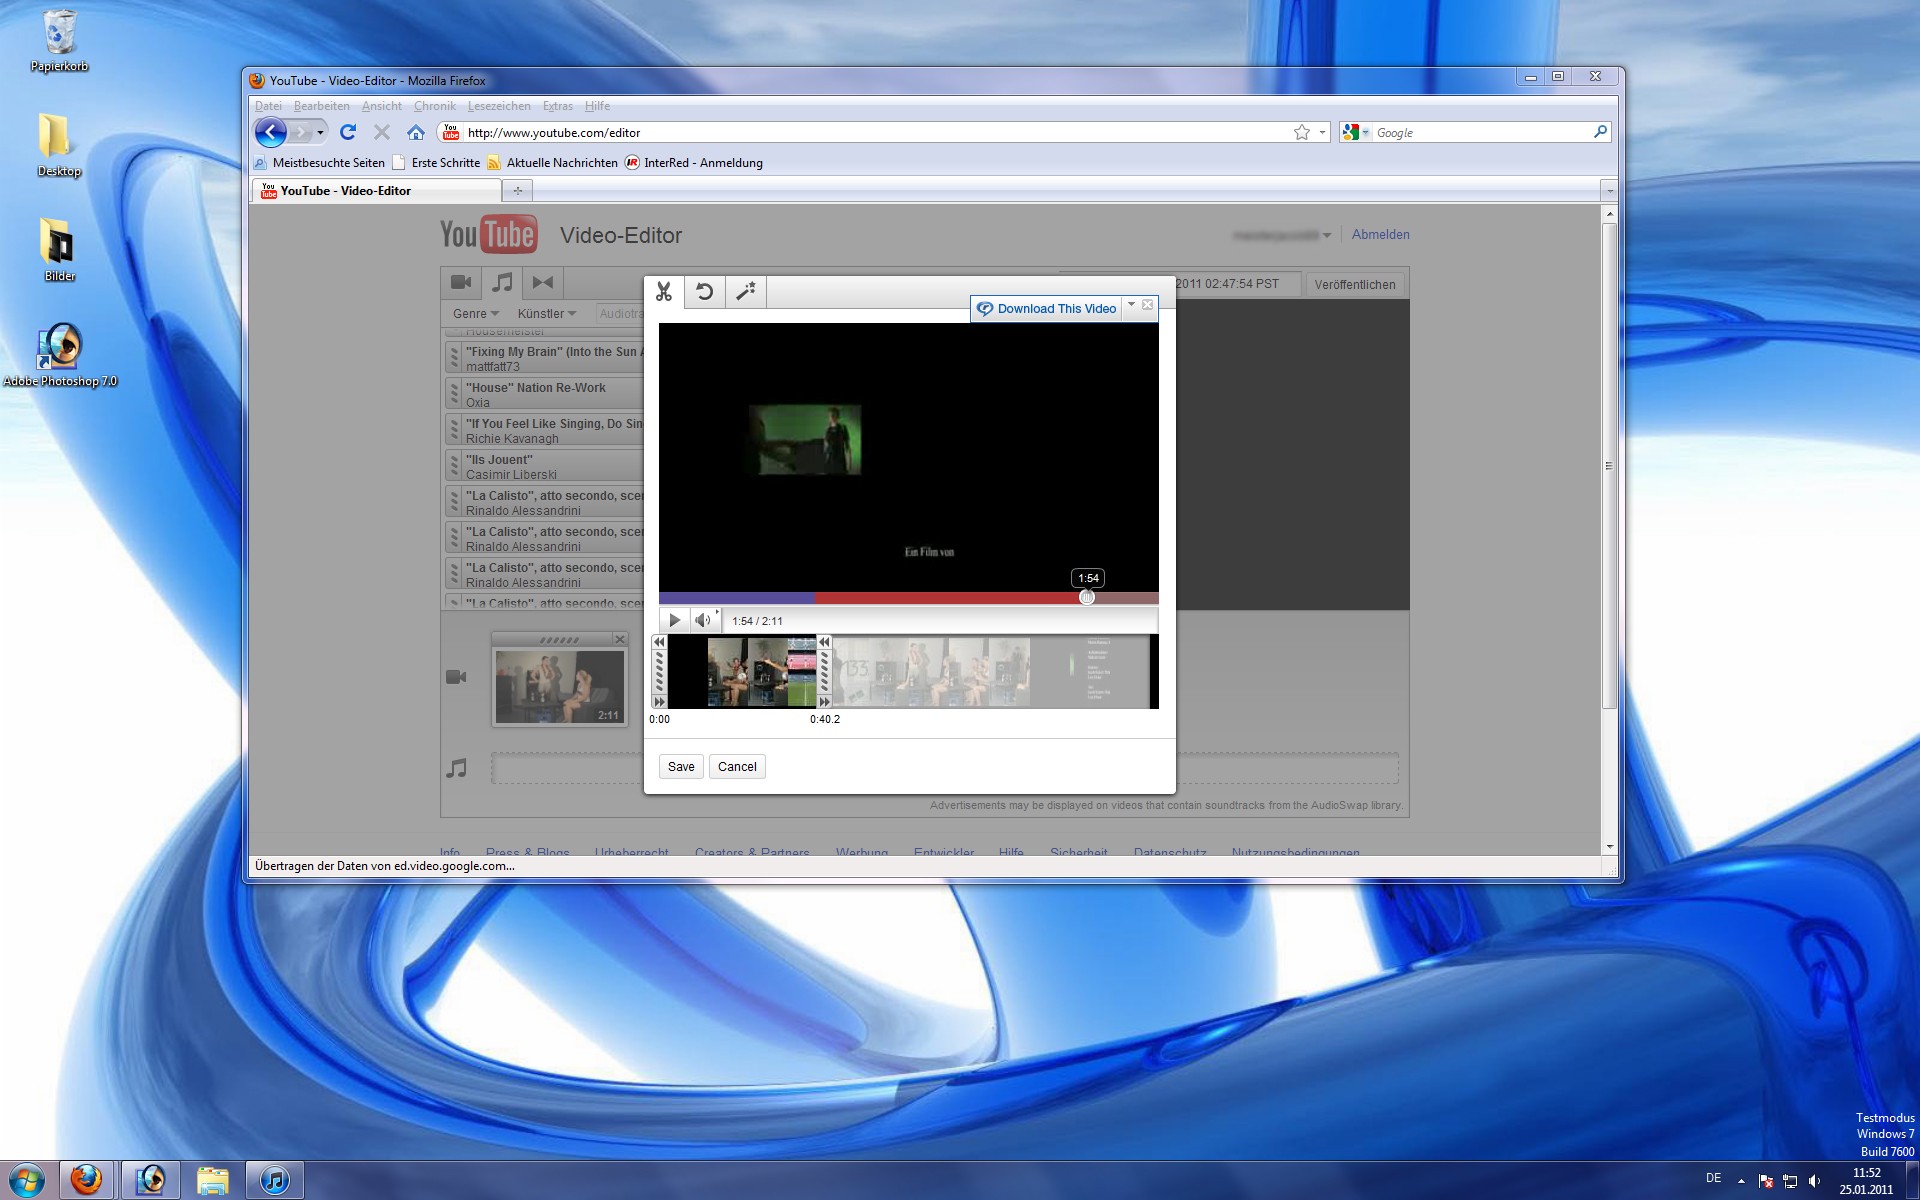Go to the Firefox home page
The width and height of the screenshot is (1920, 1200).
(x=416, y=132)
